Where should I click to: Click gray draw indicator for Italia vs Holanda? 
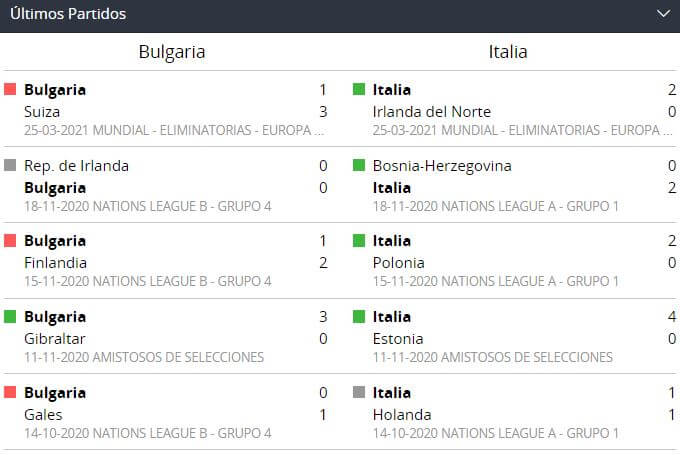point(359,393)
